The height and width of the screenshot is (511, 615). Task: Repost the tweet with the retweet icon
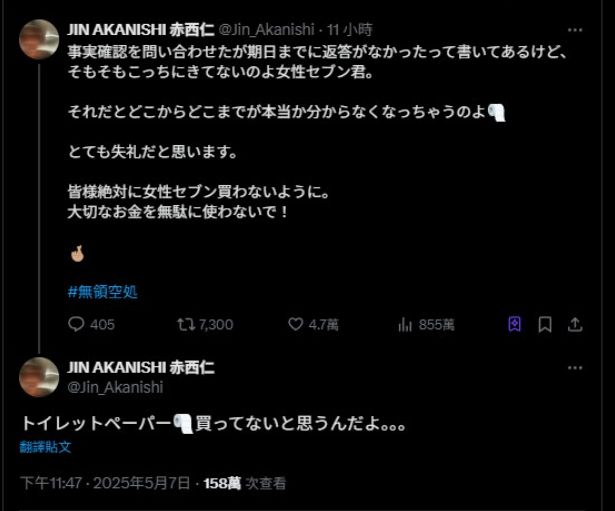click(x=186, y=324)
